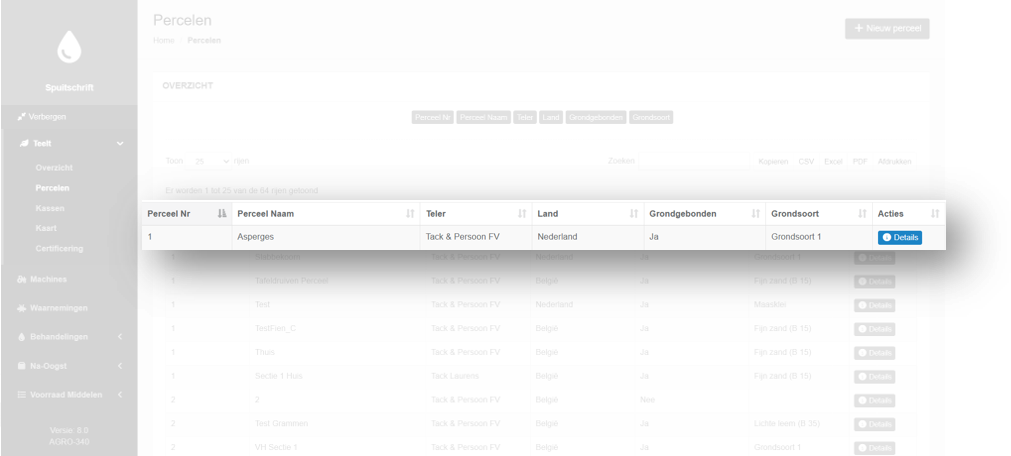Click the Sectie 1 Huis name cell
Image resolution: width=1011 pixels, height=456 pixels.
(279, 376)
